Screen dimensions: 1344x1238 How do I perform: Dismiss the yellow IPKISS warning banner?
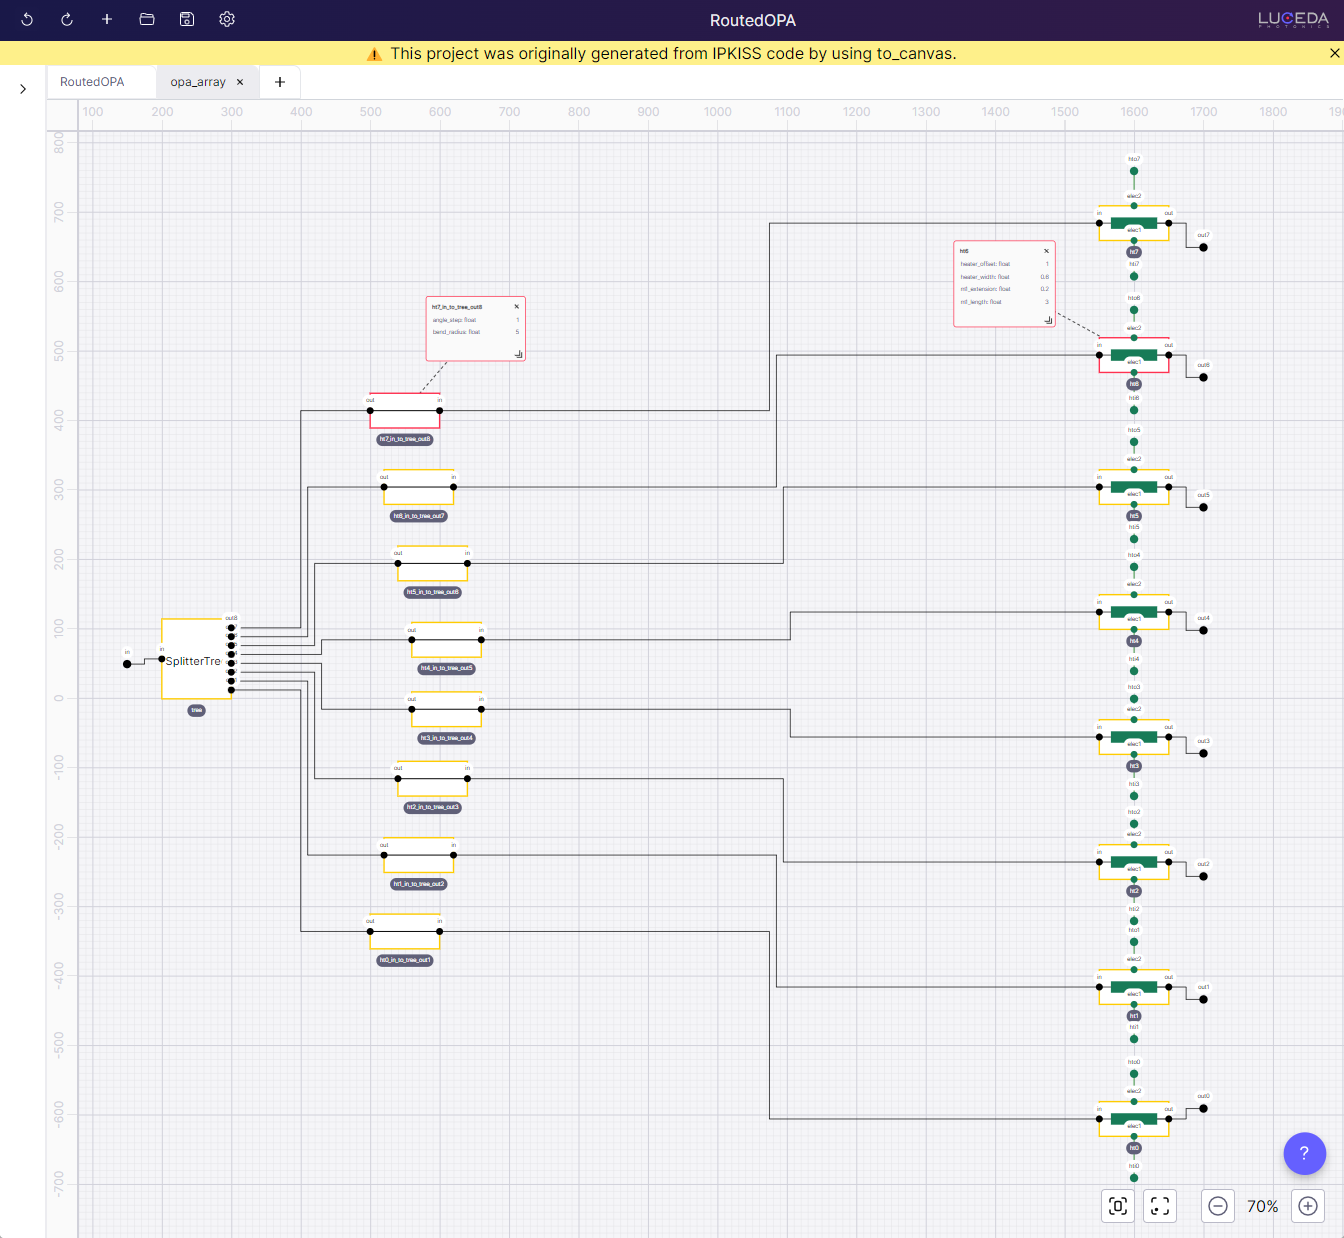(1334, 53)
